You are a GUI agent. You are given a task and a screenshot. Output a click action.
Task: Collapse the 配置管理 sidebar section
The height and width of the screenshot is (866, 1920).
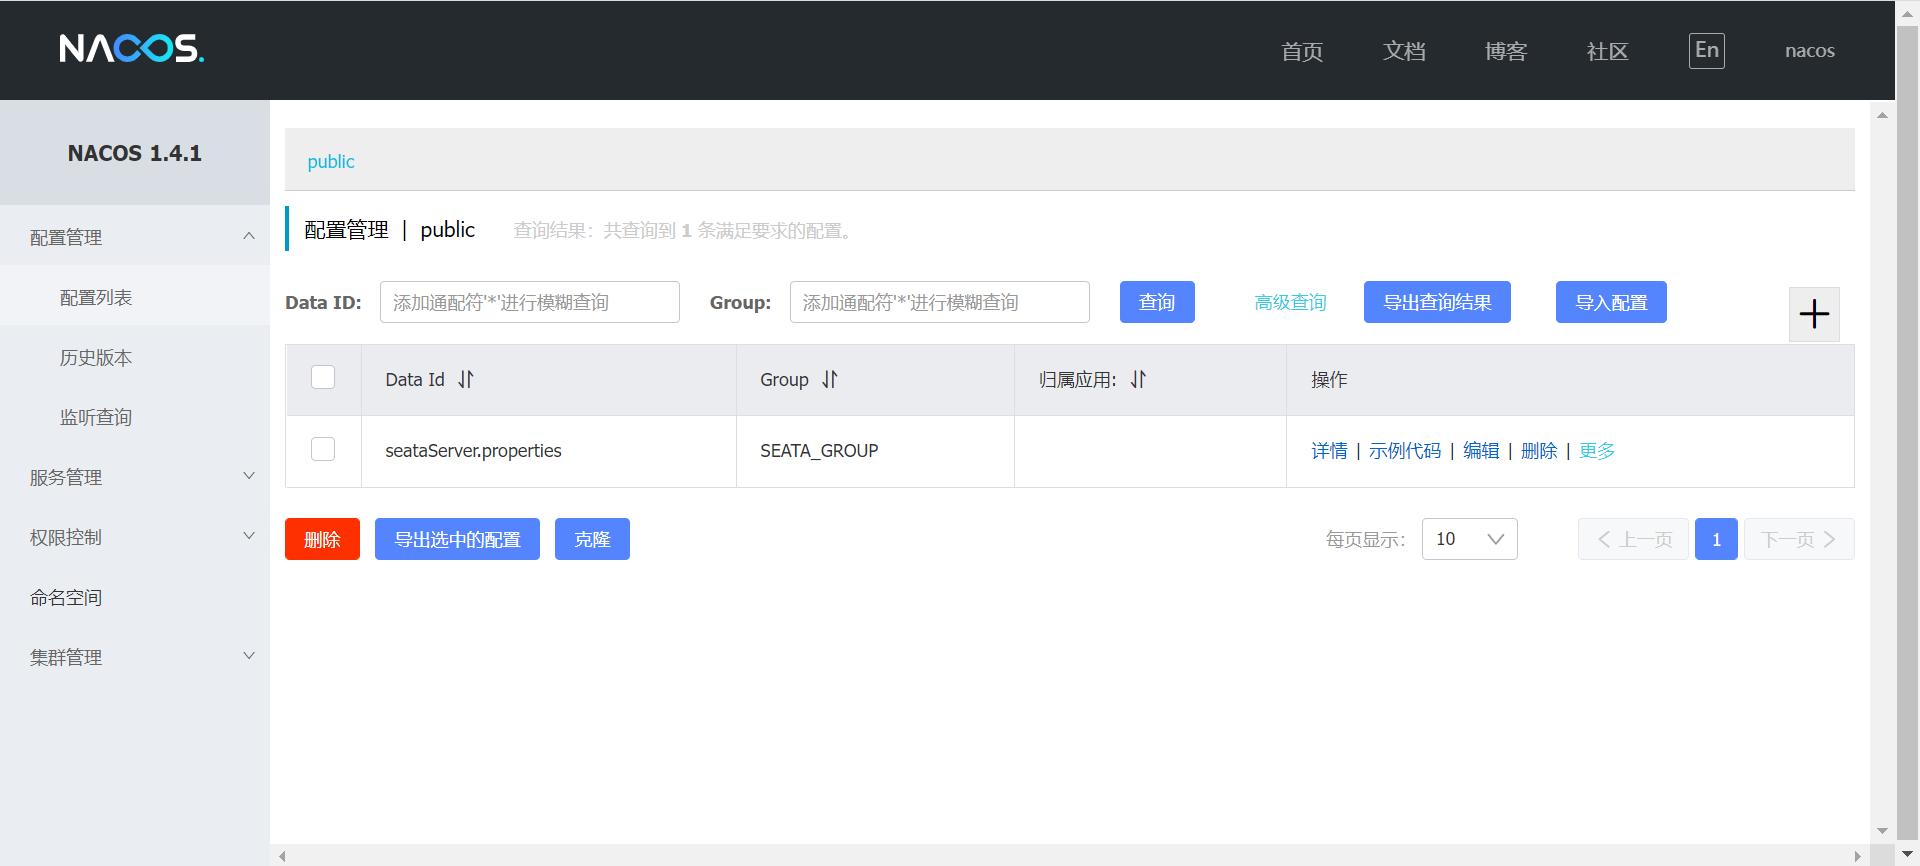click(135, 237)
